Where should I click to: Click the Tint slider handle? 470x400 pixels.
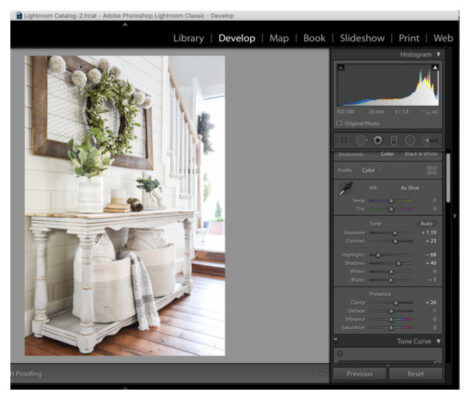(x=391, y=209)
